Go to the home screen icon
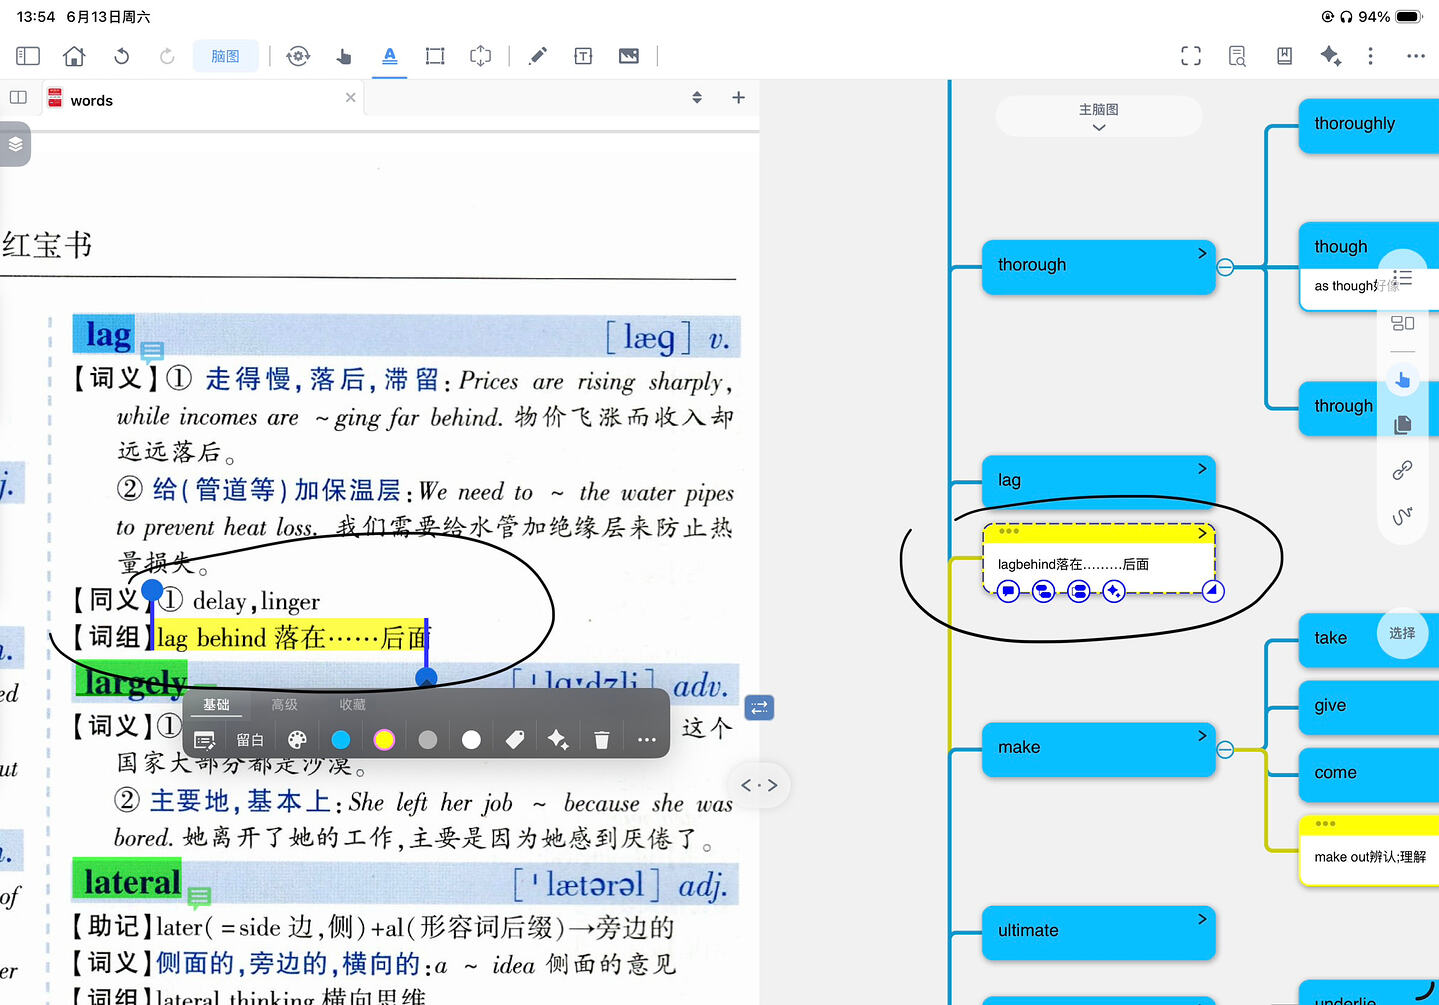Viewport: 1439px width, 1005px height. 74,56
